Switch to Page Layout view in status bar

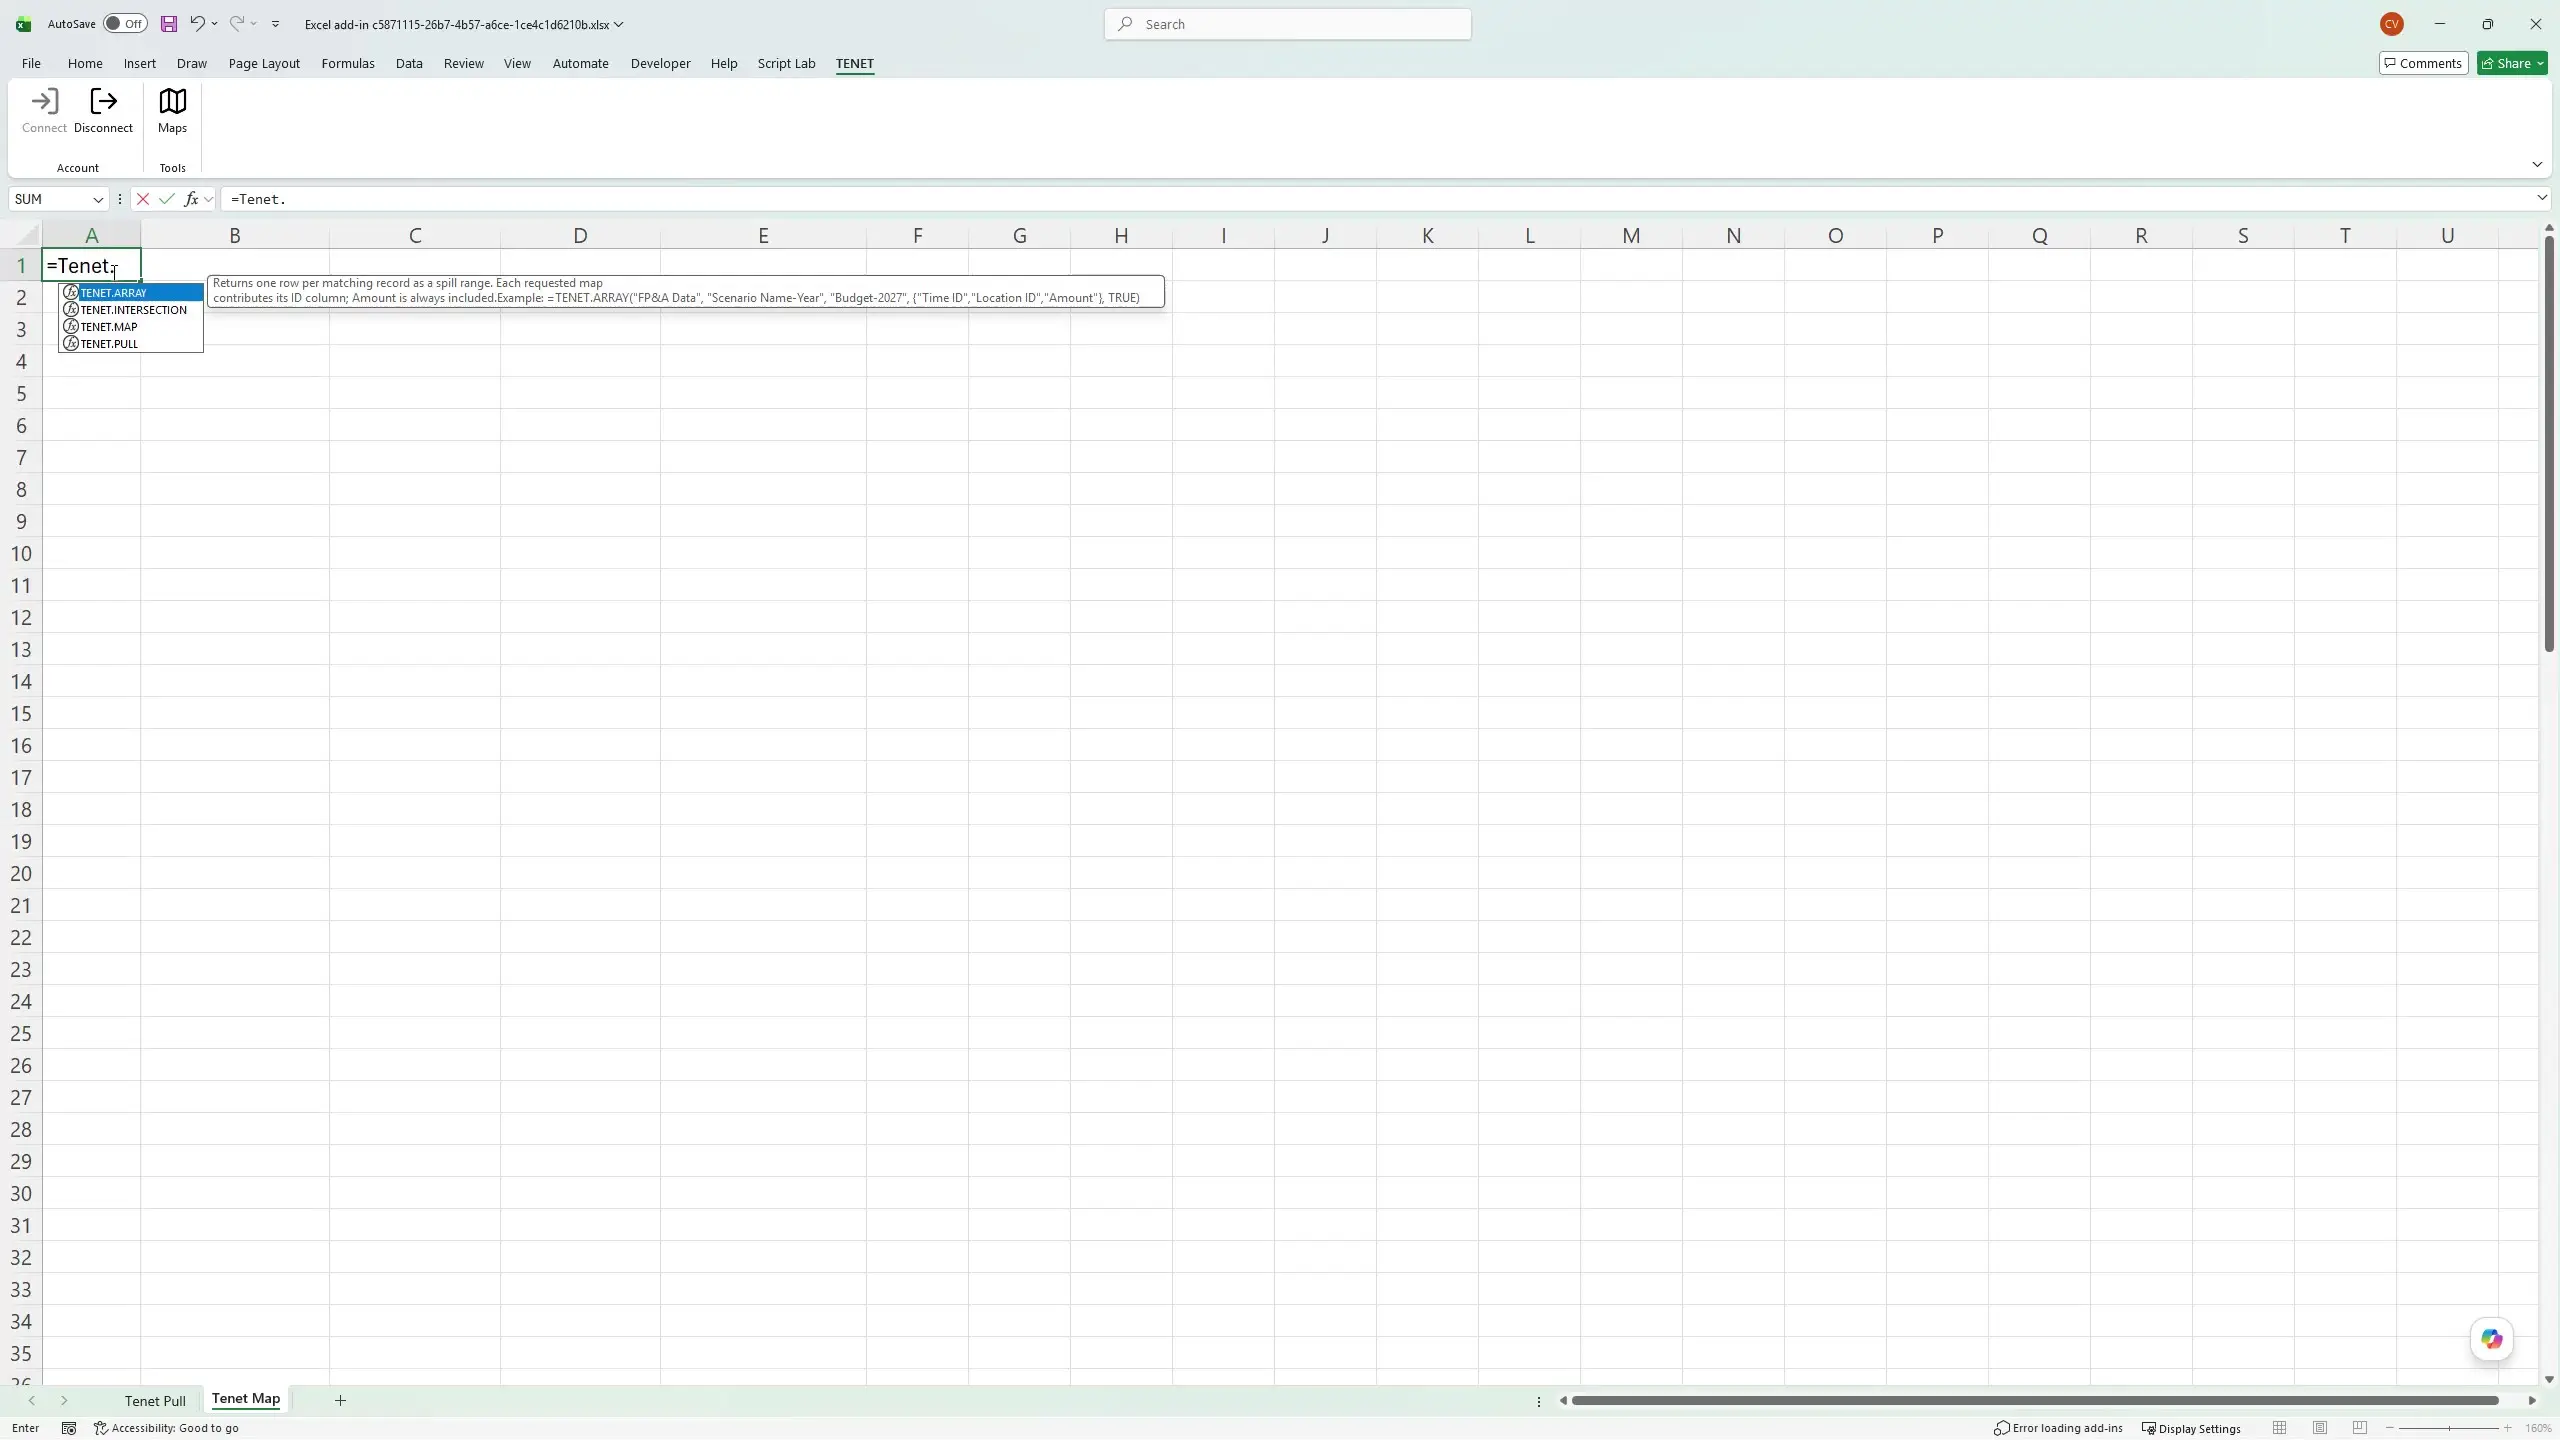click(2320, 1428)
